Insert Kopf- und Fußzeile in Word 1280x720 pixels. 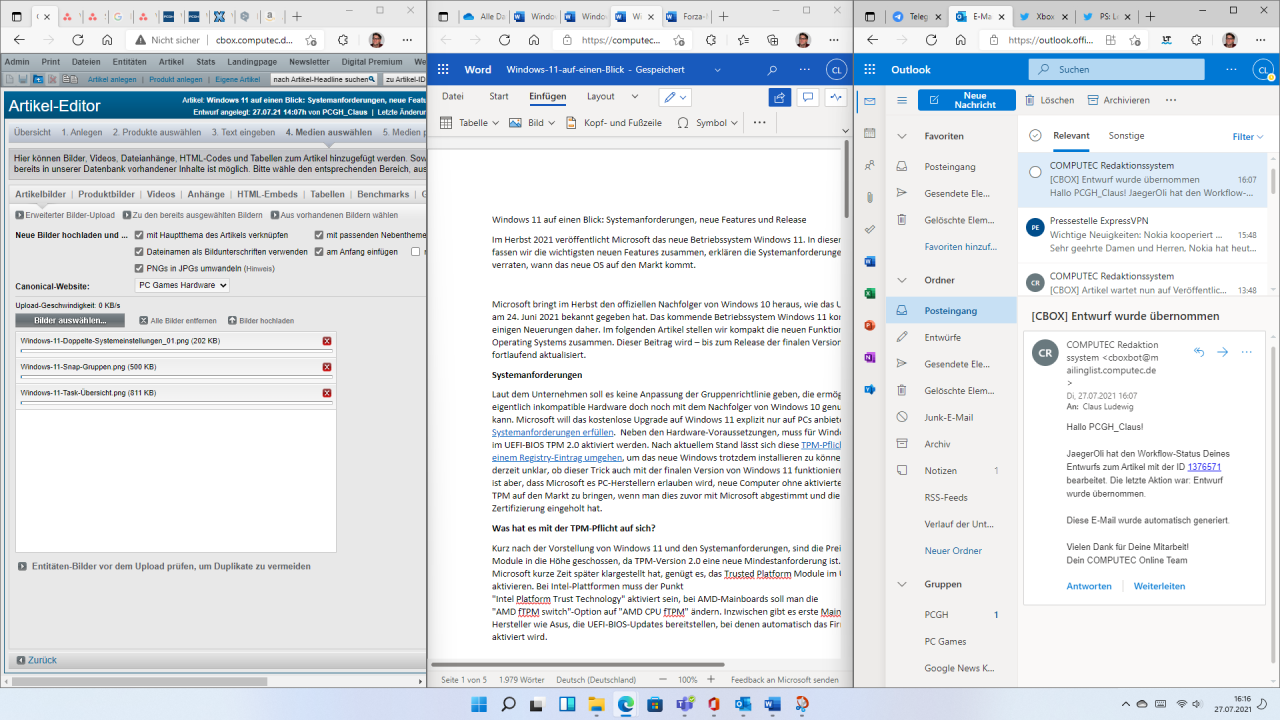pos(613,123)
